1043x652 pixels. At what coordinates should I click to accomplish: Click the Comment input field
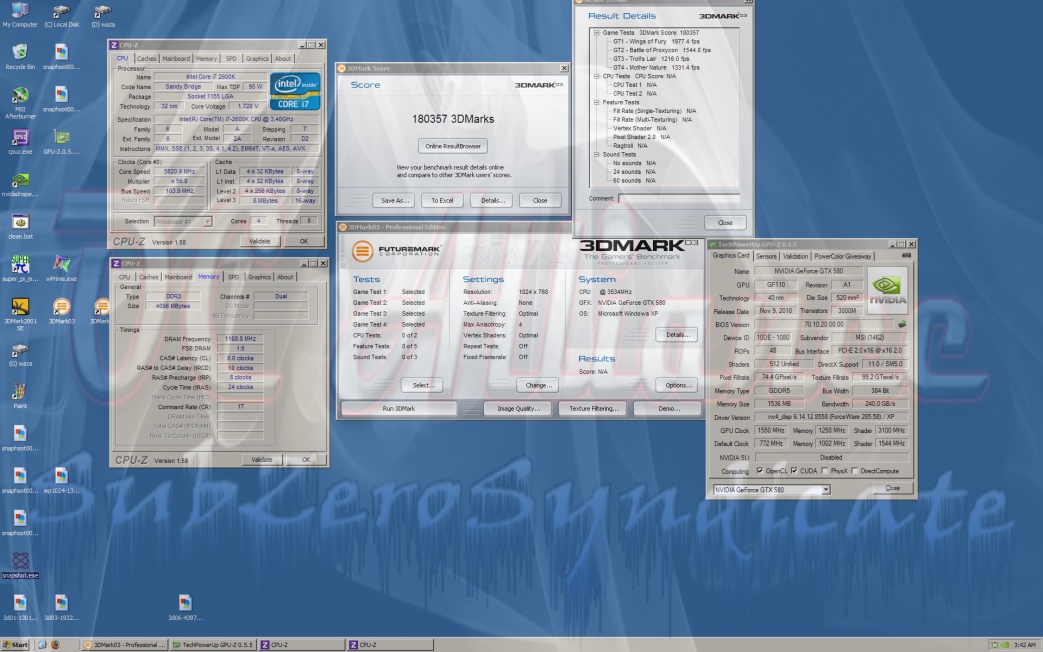point(678,198)
